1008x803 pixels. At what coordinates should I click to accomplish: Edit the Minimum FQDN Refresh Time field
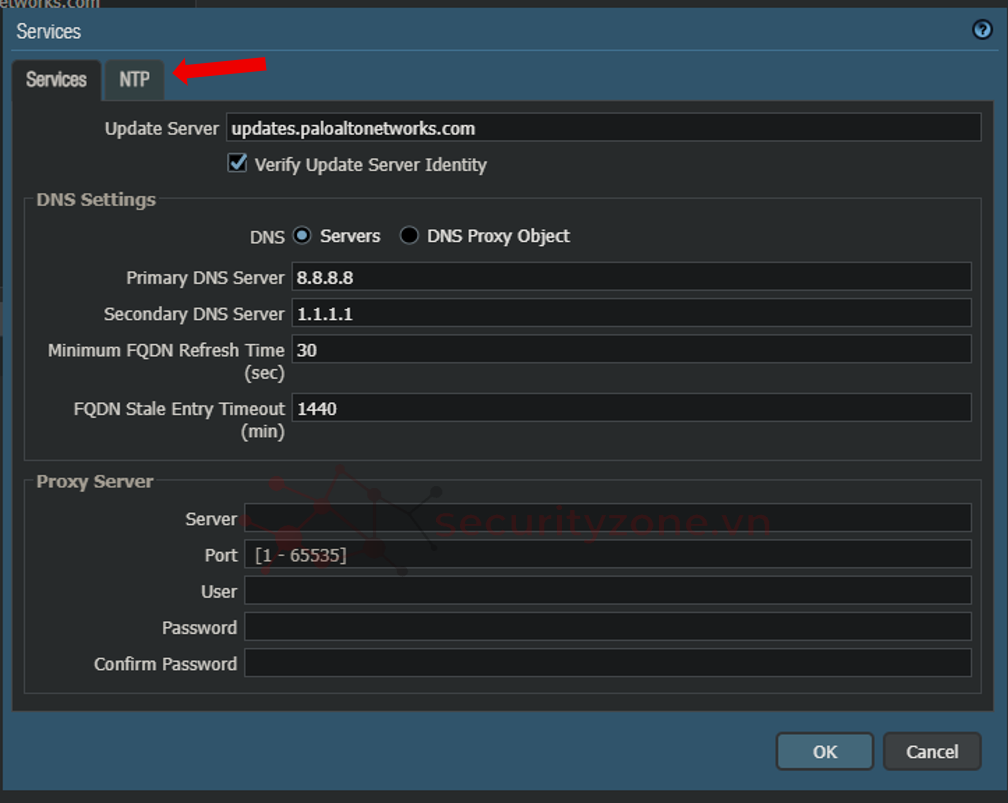(x=630, y=350)
